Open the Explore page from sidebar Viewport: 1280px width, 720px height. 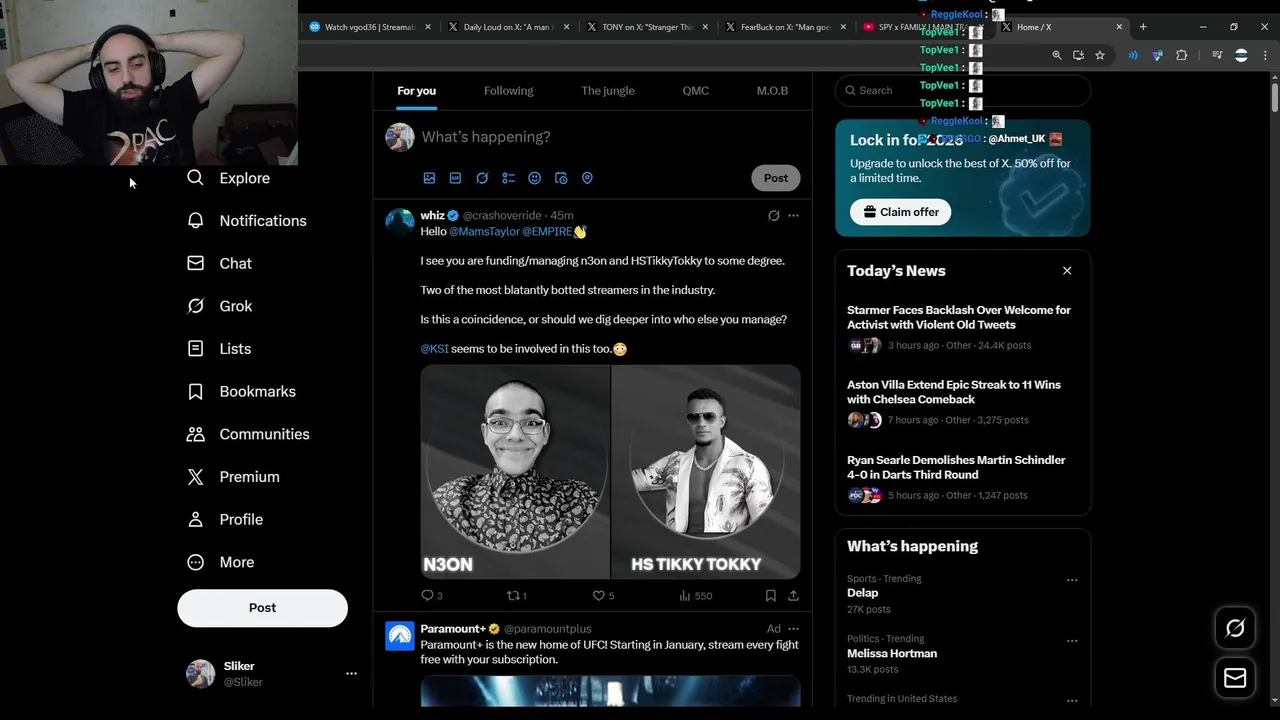[229, 178]
